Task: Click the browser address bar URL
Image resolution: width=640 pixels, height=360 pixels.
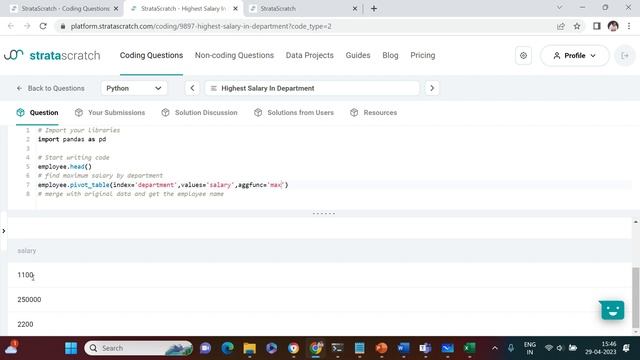Action: tap(201, 26)
